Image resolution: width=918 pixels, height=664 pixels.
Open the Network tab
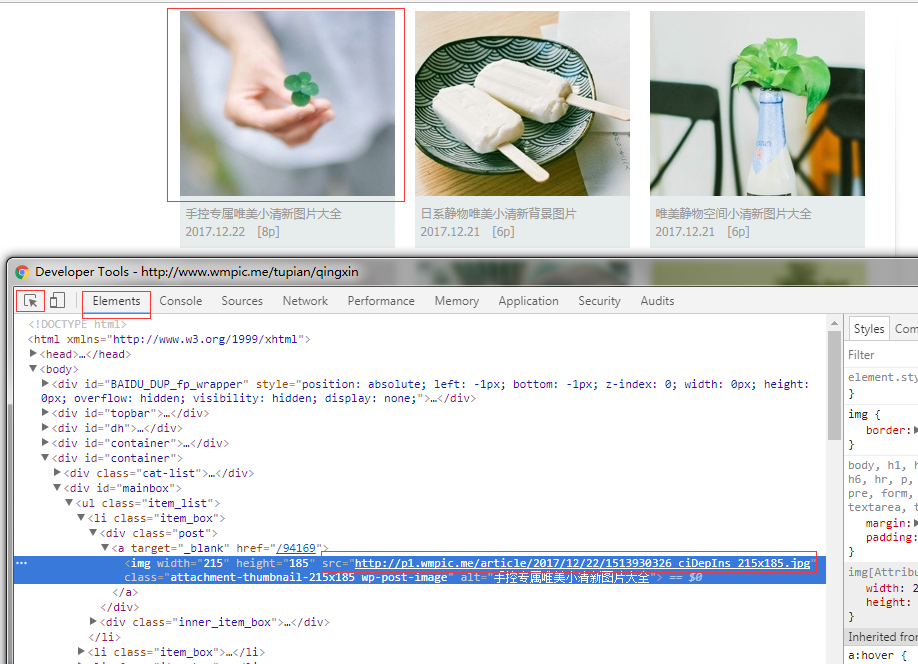[x=305, y=301]
